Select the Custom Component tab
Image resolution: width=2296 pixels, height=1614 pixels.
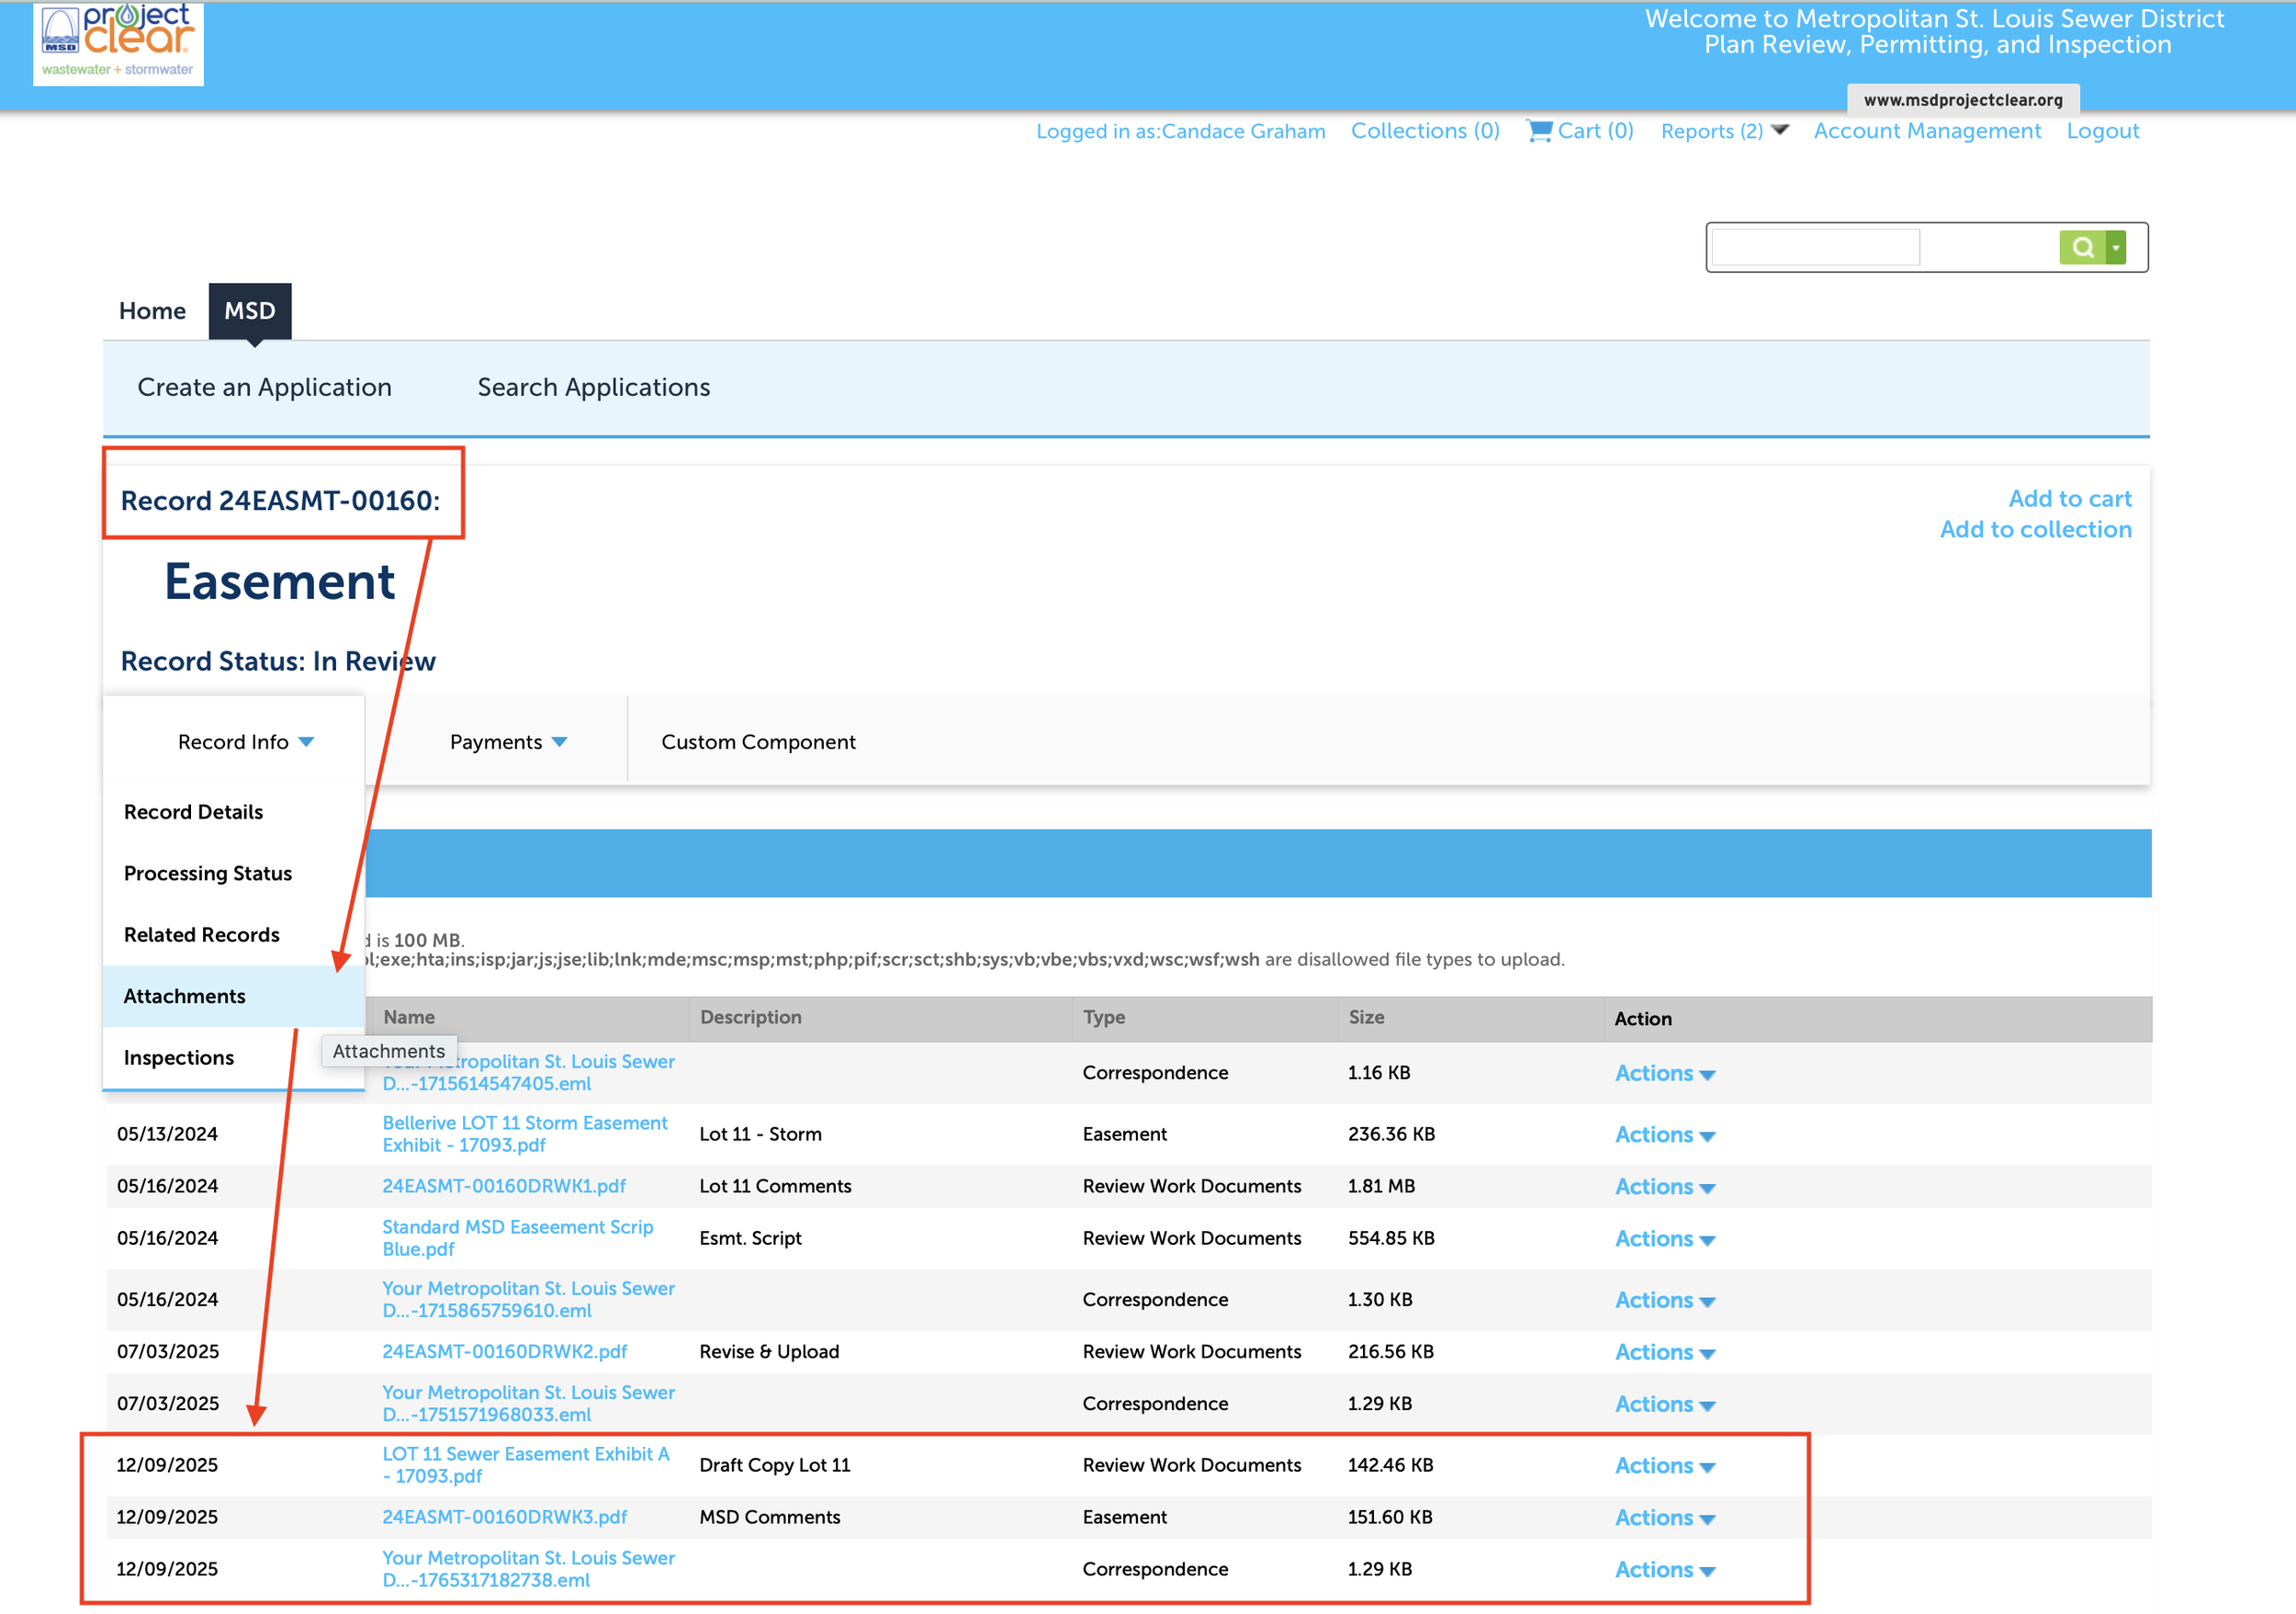click(x=757, y=741)
